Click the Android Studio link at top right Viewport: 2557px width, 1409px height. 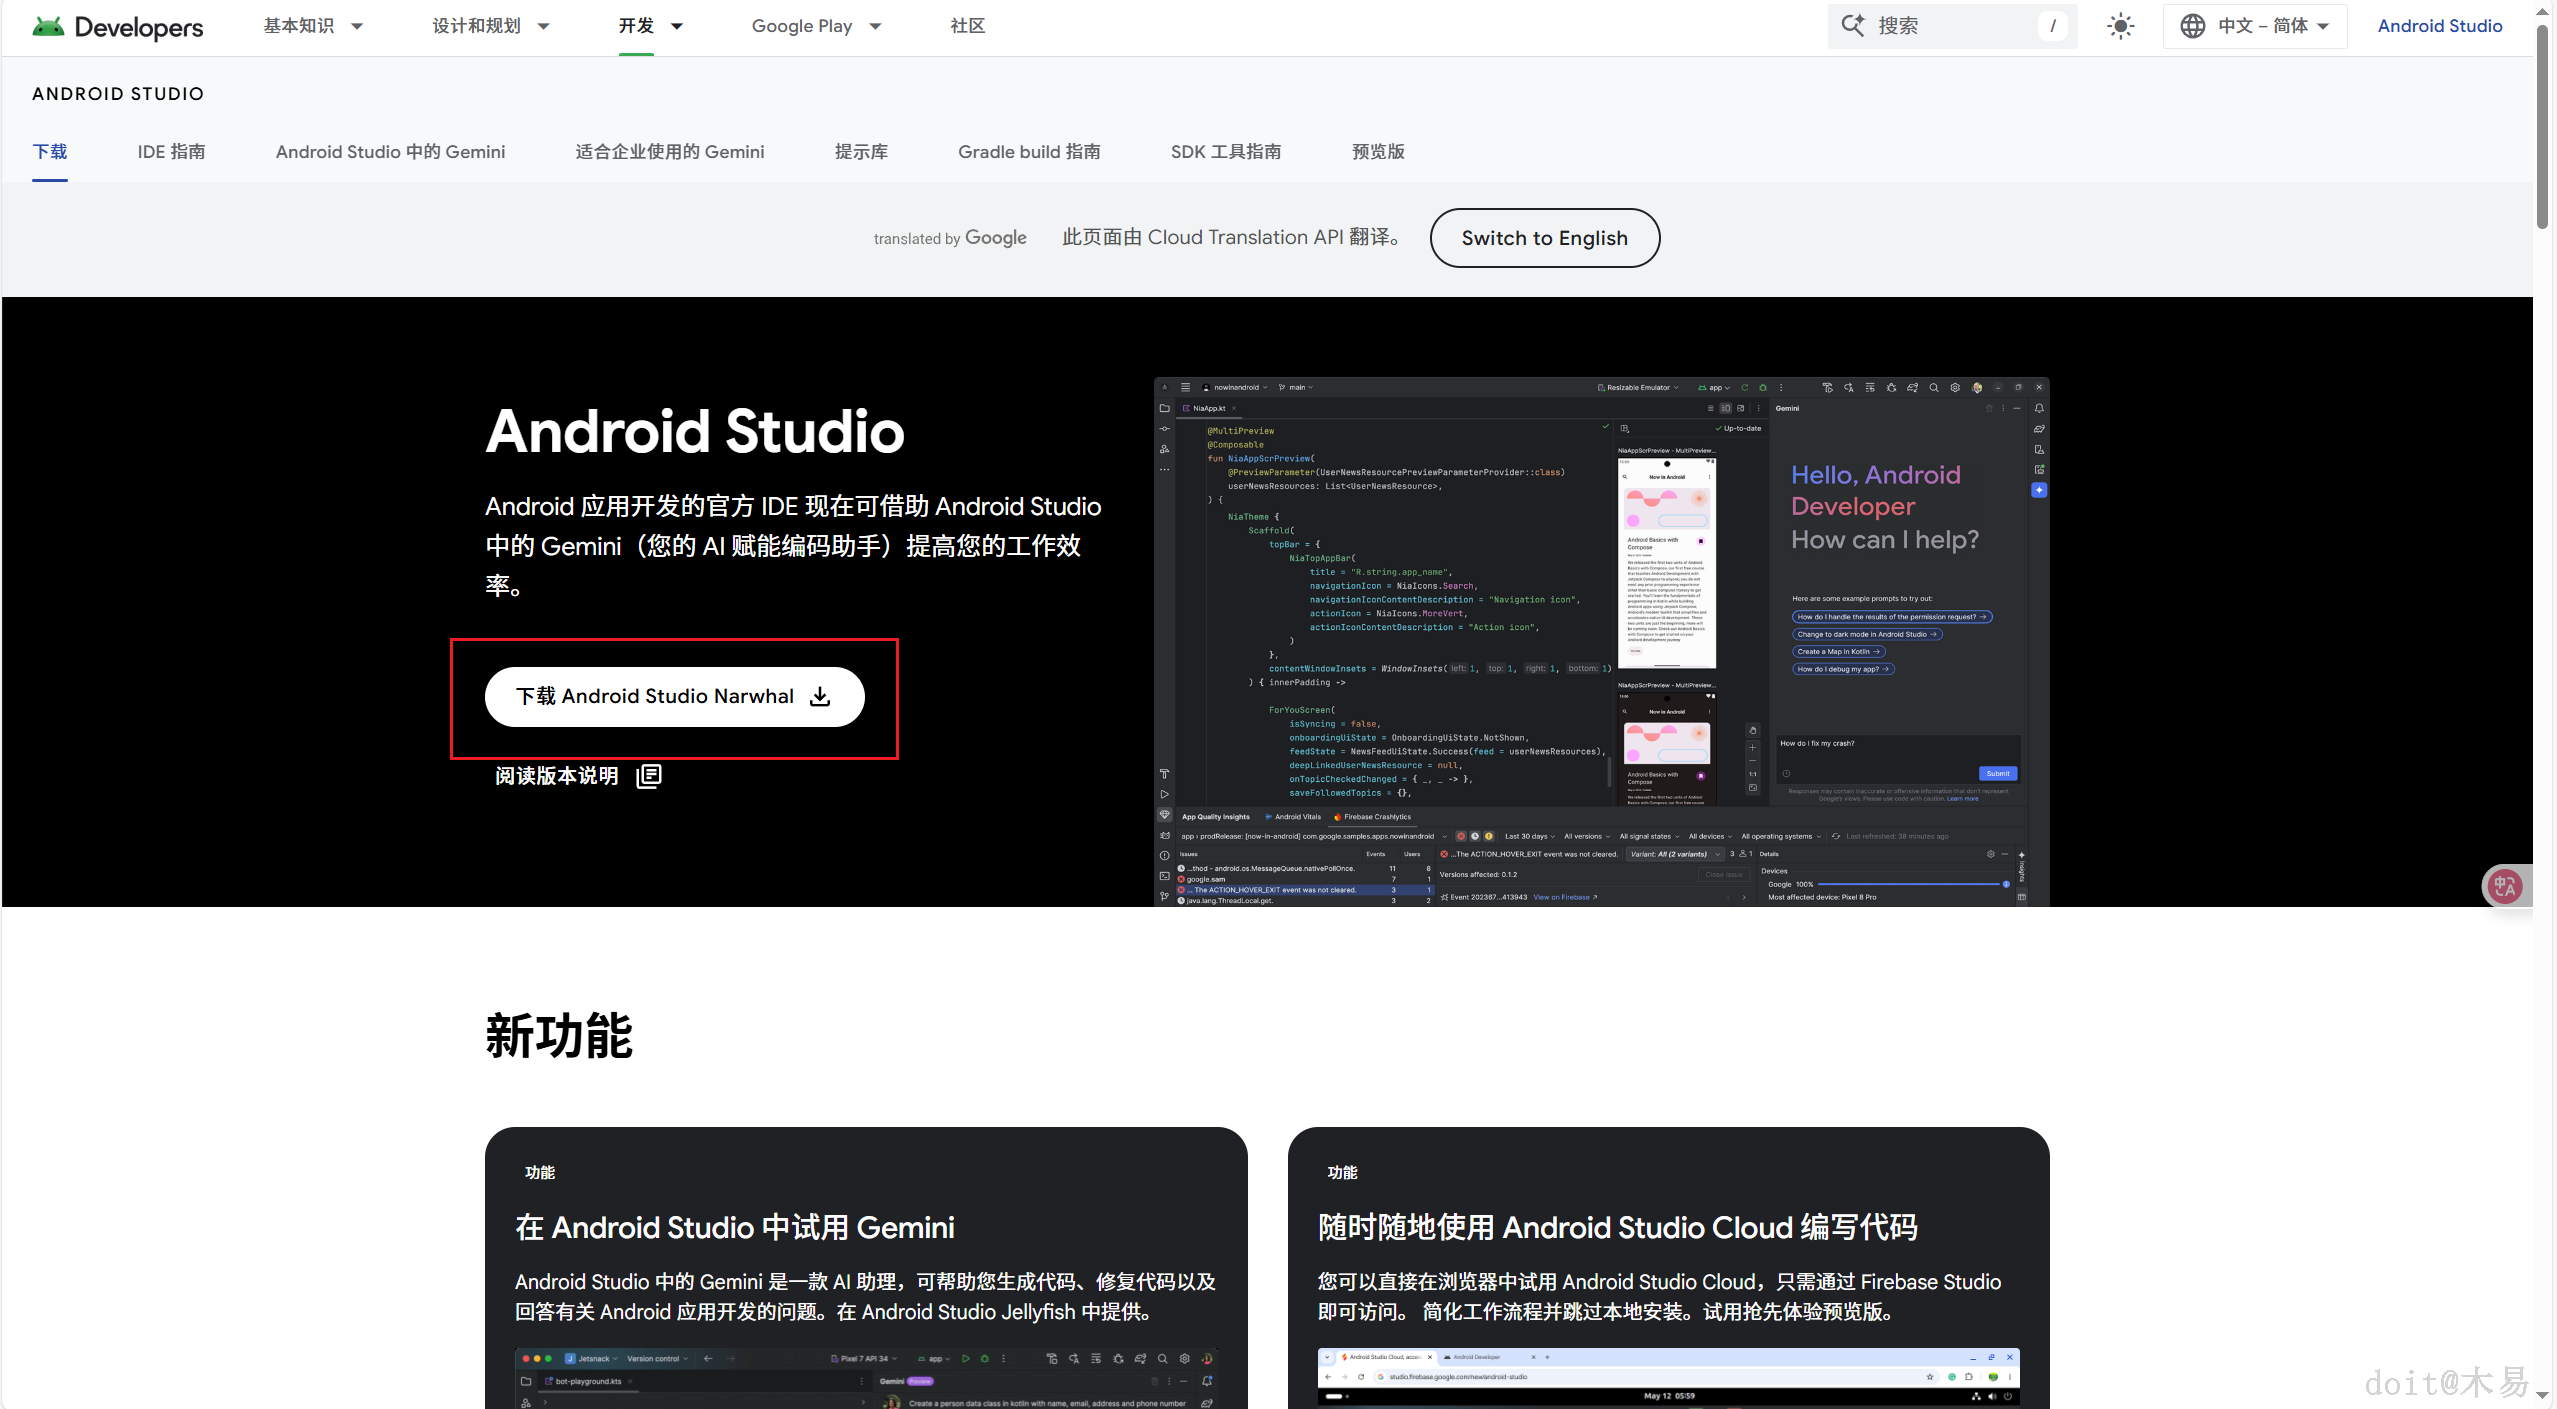pos(2439,26)
